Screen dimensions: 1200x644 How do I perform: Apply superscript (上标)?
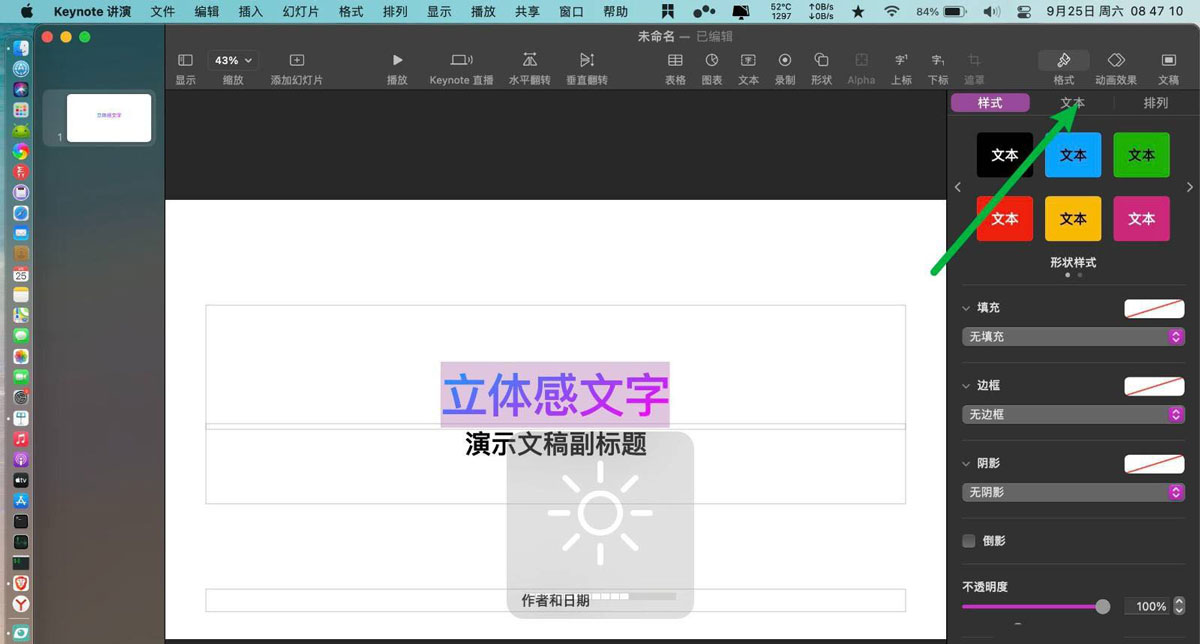point(901,67)
